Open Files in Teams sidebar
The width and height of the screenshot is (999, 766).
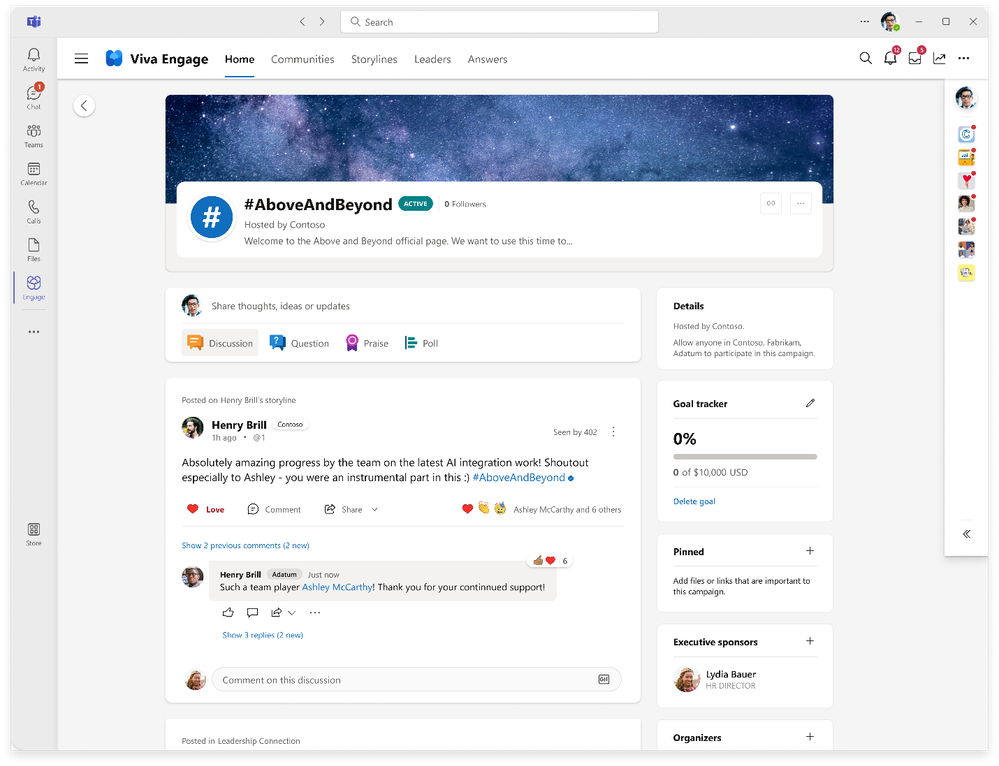pyautogui.click(x=34, y=250)
